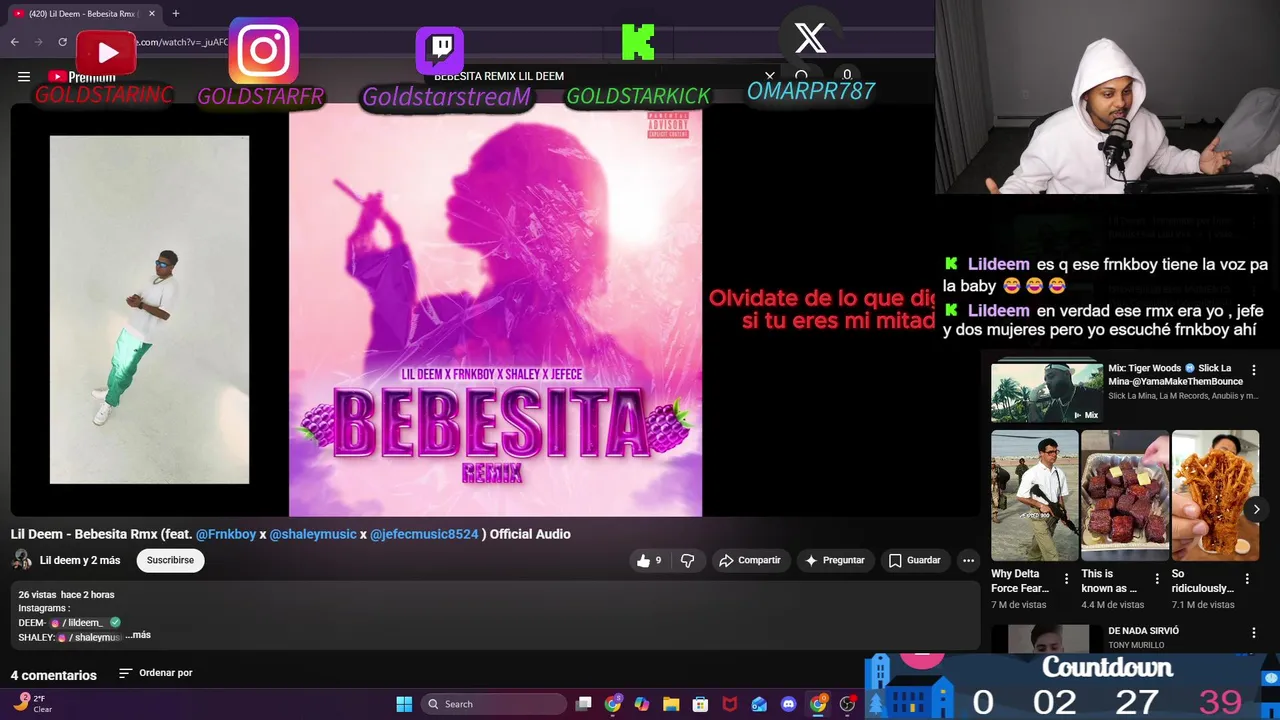Click the Windows taskbar Search box
Screen dimensions: 1280x720
(494, 704)
